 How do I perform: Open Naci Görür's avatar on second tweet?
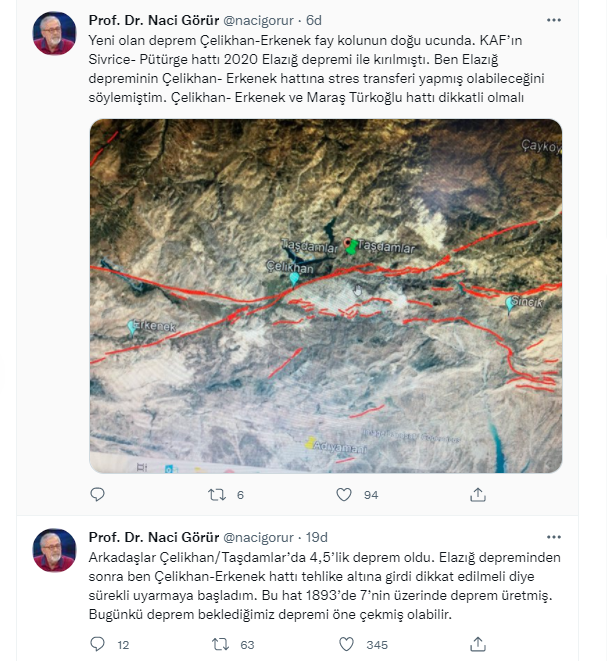click(x=54, y=550)
